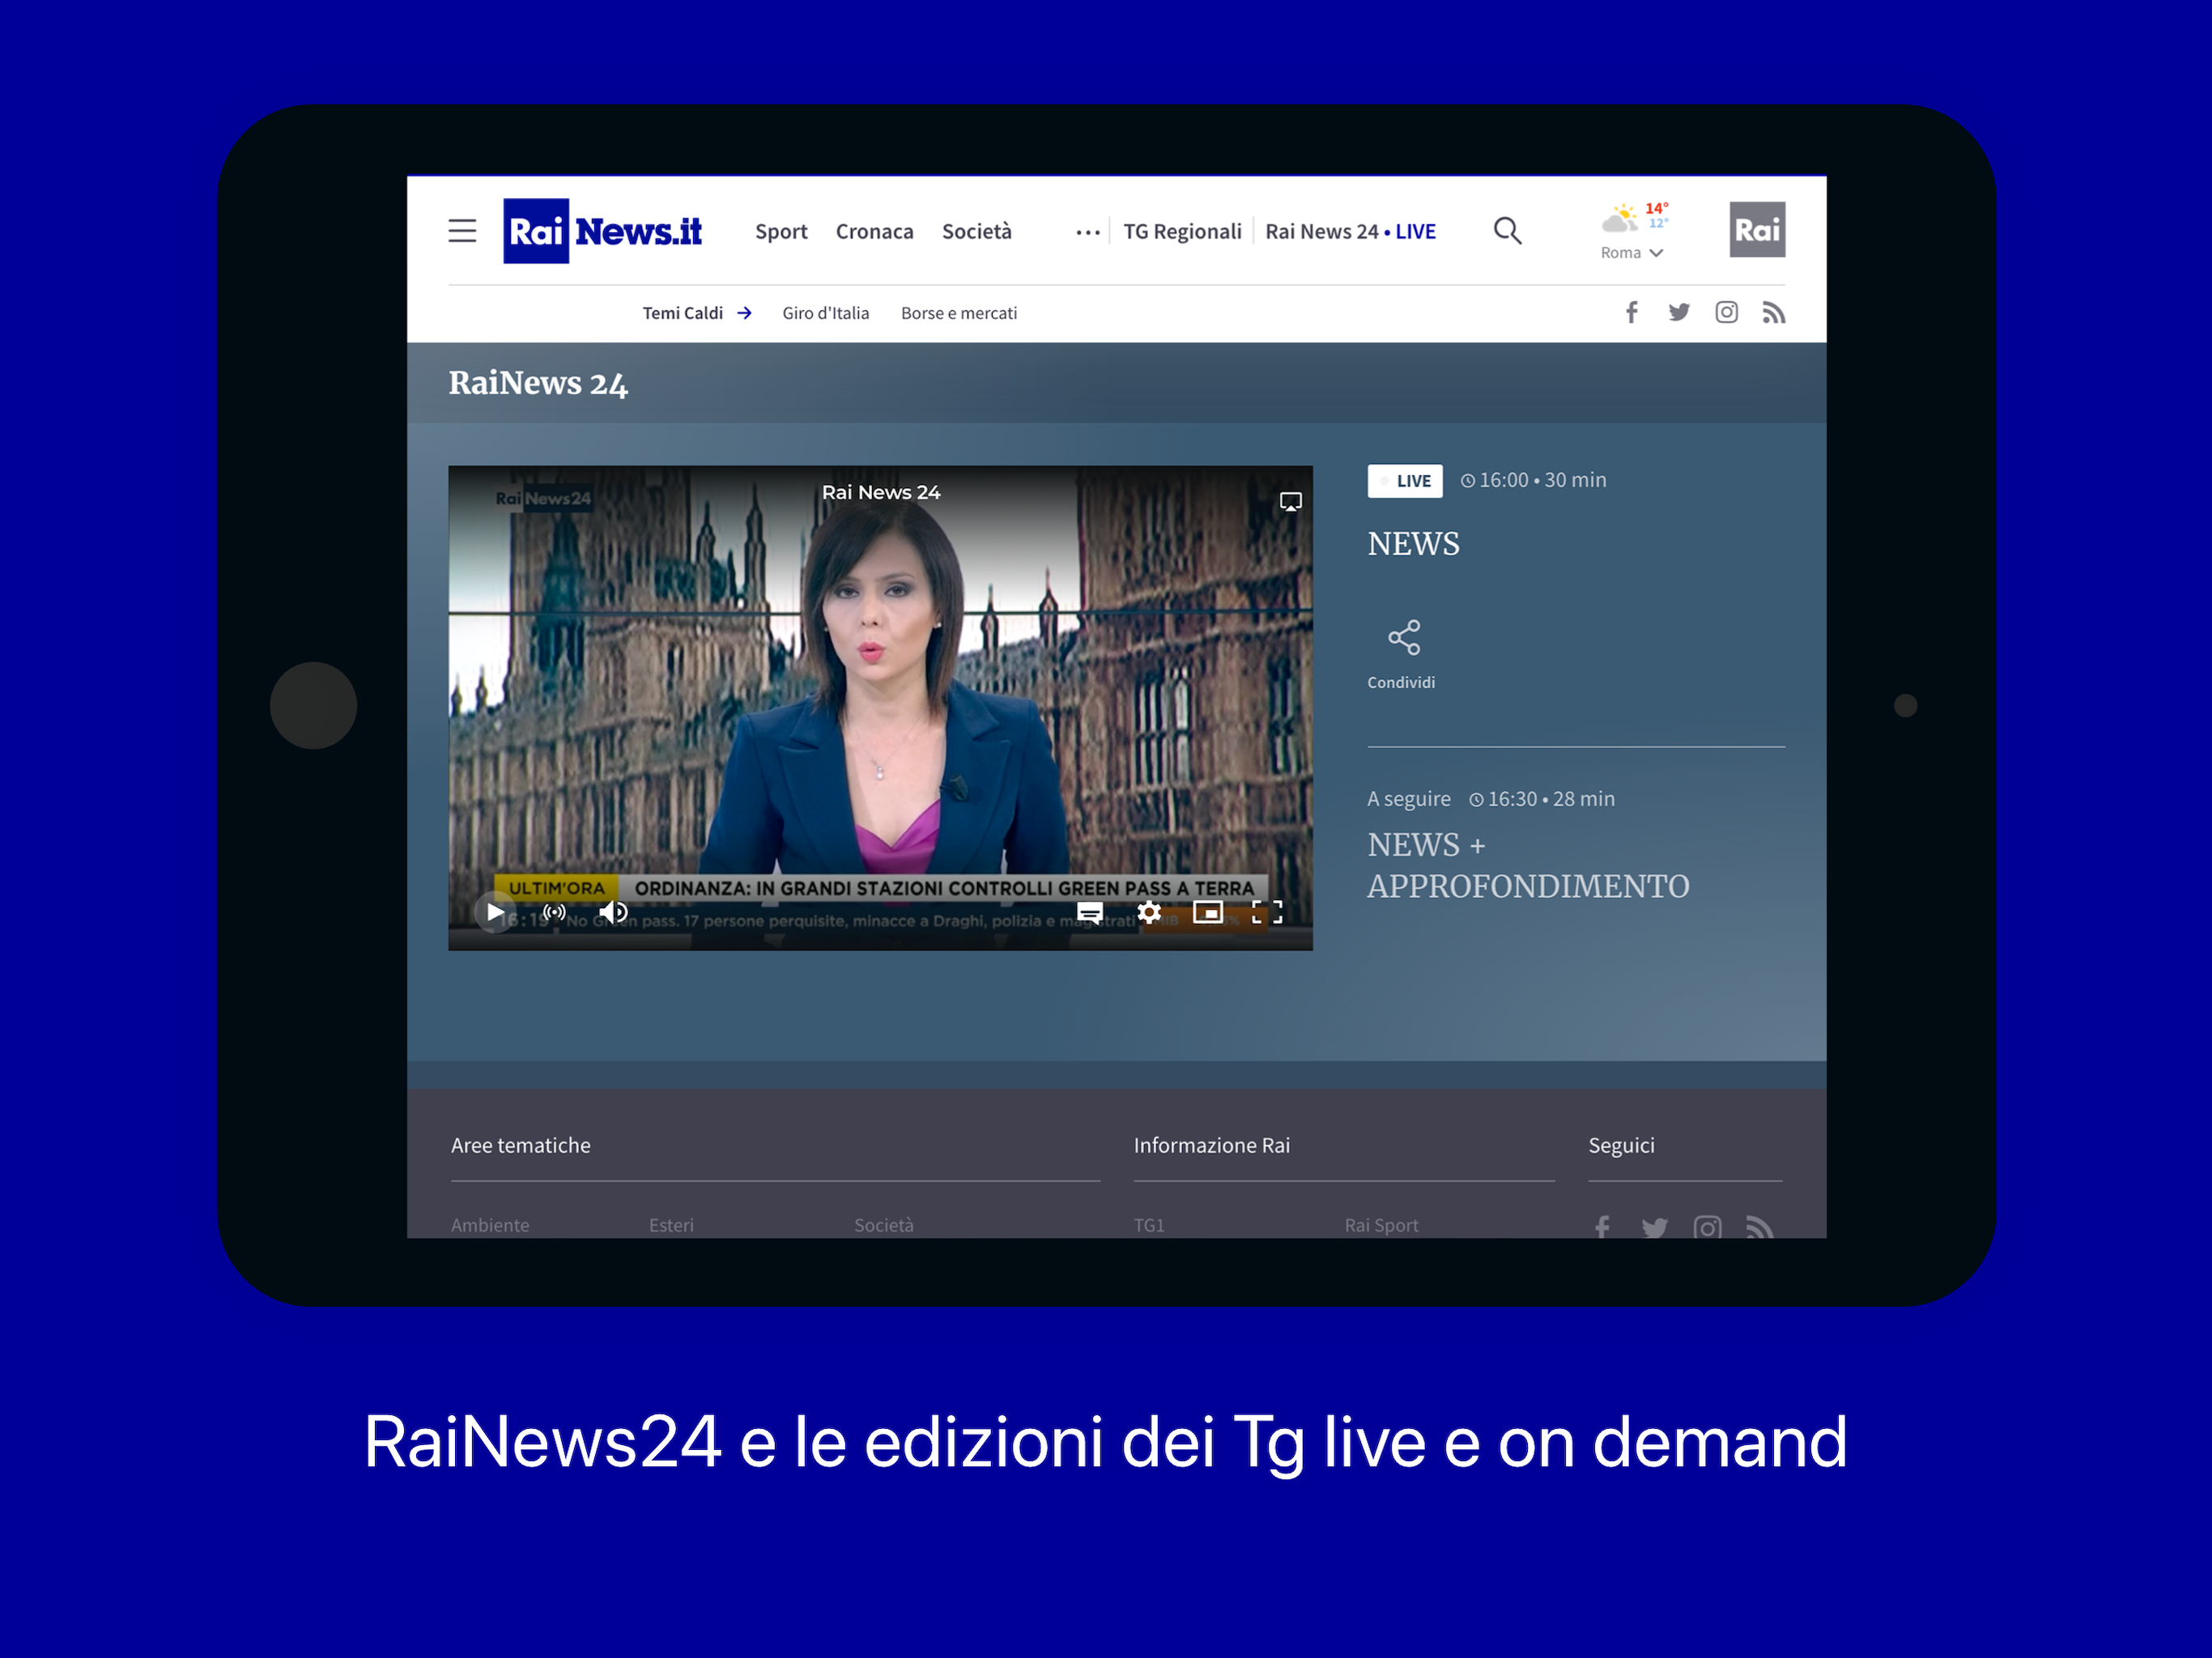Click the search magnifier icon
The image size is (2212, 1658).
(1507, 231)
